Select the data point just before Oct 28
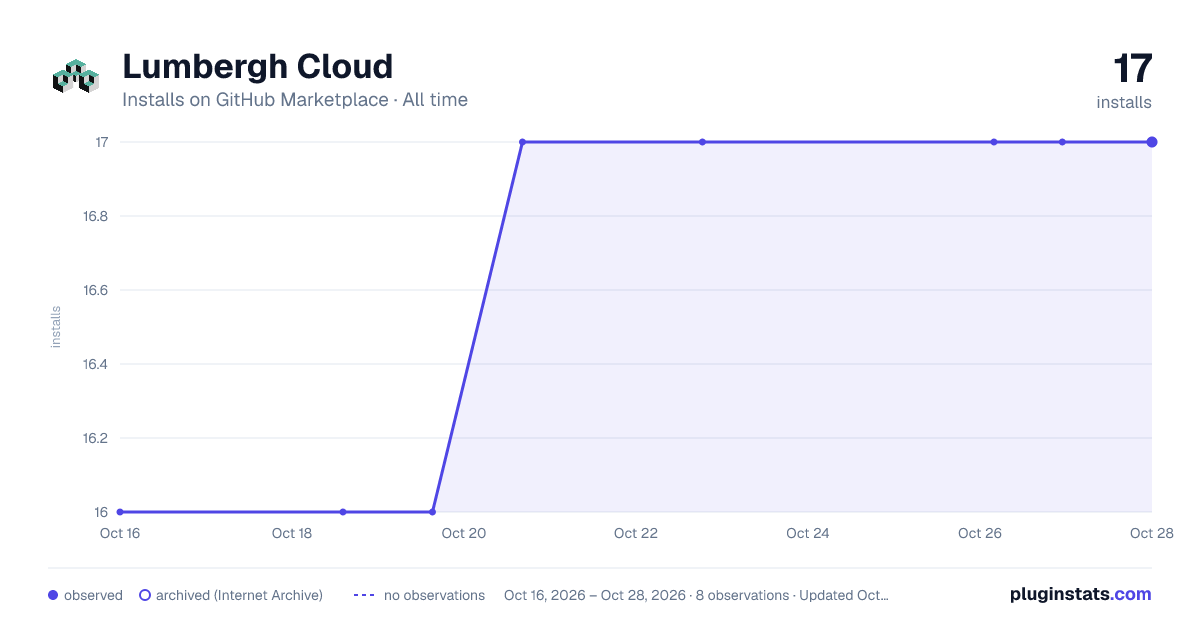 click(1062, 142)
